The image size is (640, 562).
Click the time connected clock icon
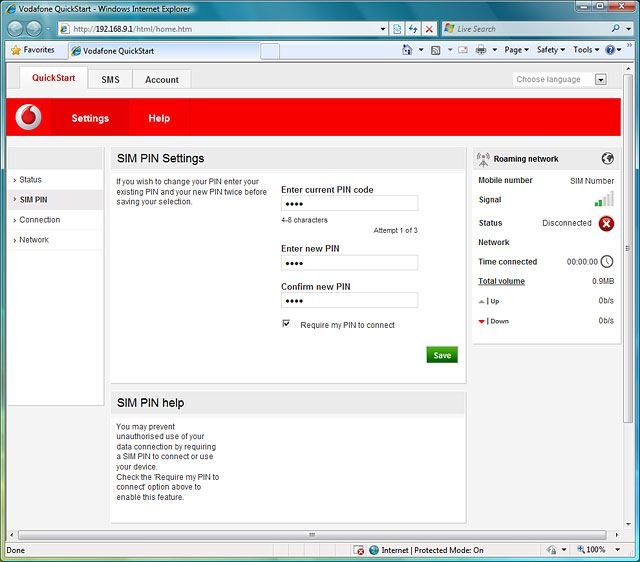(x=606, y=262)
